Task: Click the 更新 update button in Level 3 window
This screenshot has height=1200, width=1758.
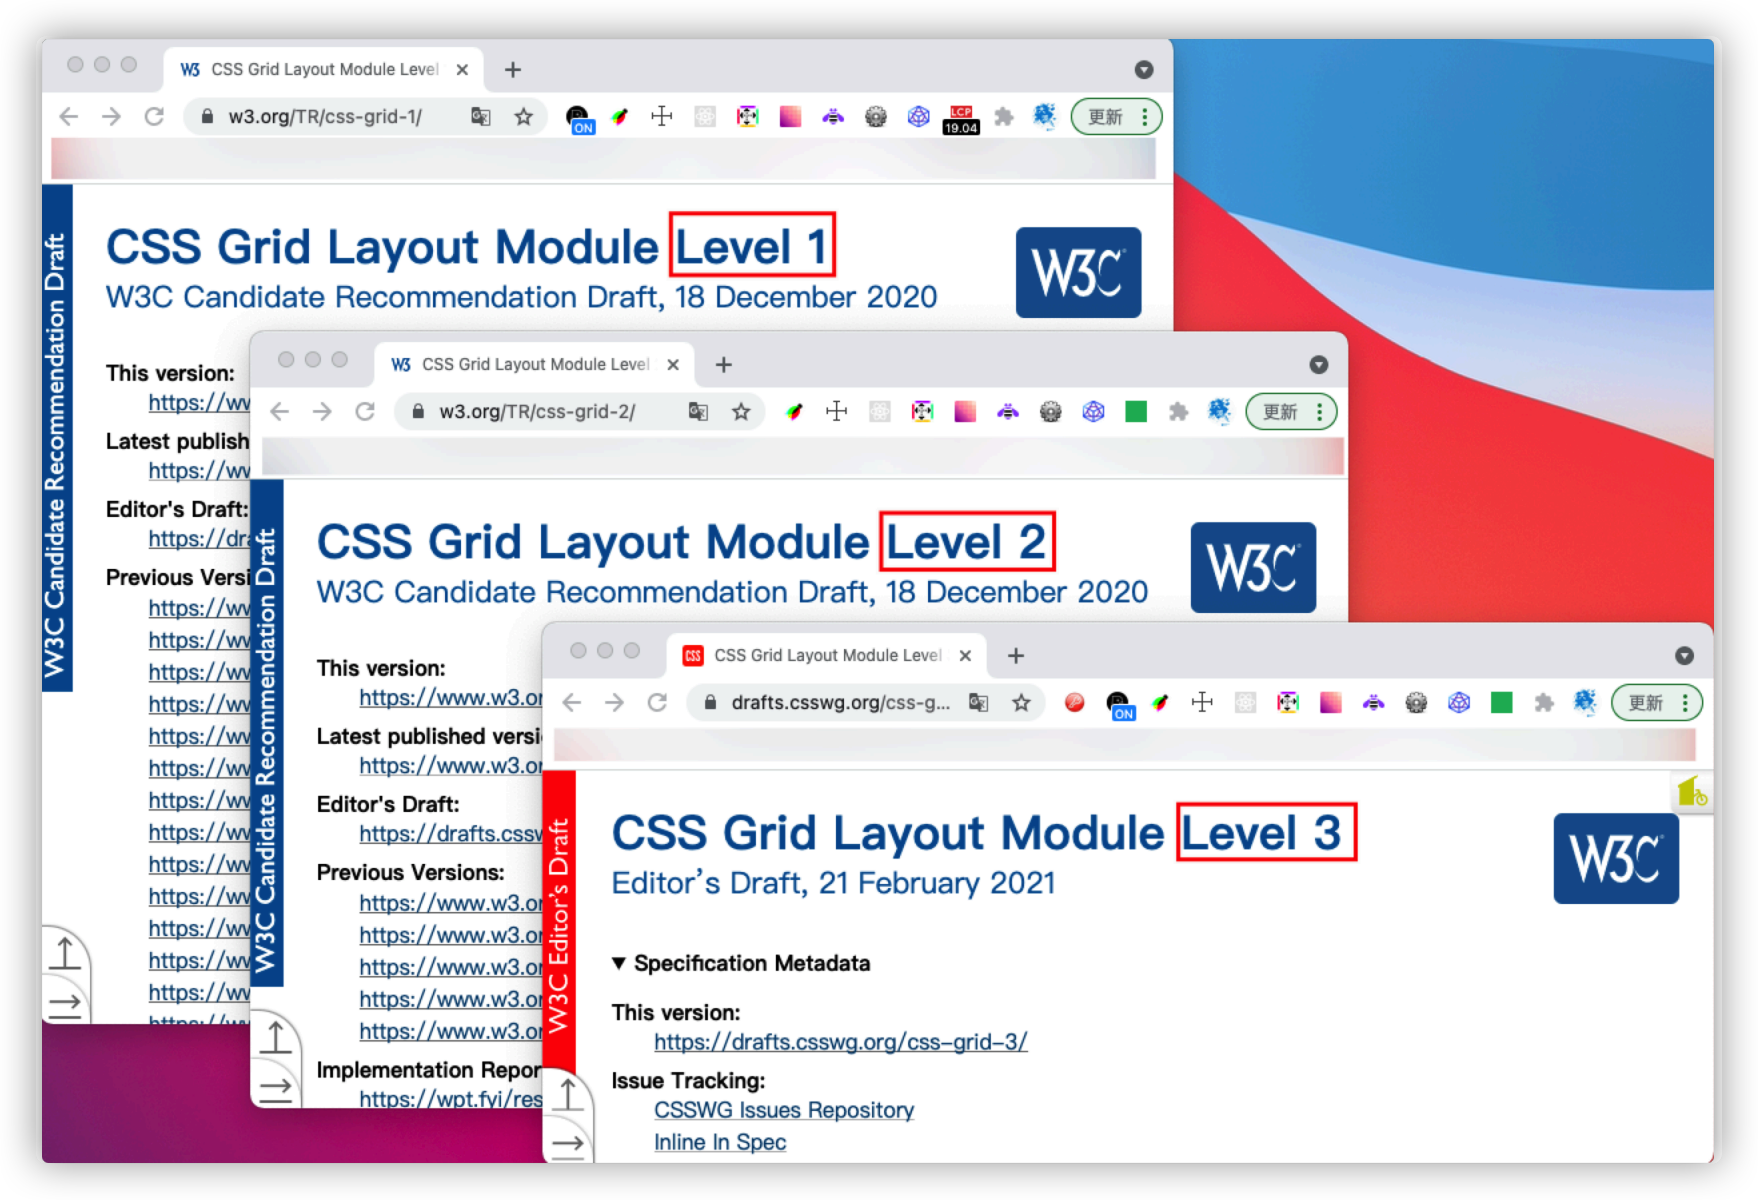Action: click(x=1657, y=702)
